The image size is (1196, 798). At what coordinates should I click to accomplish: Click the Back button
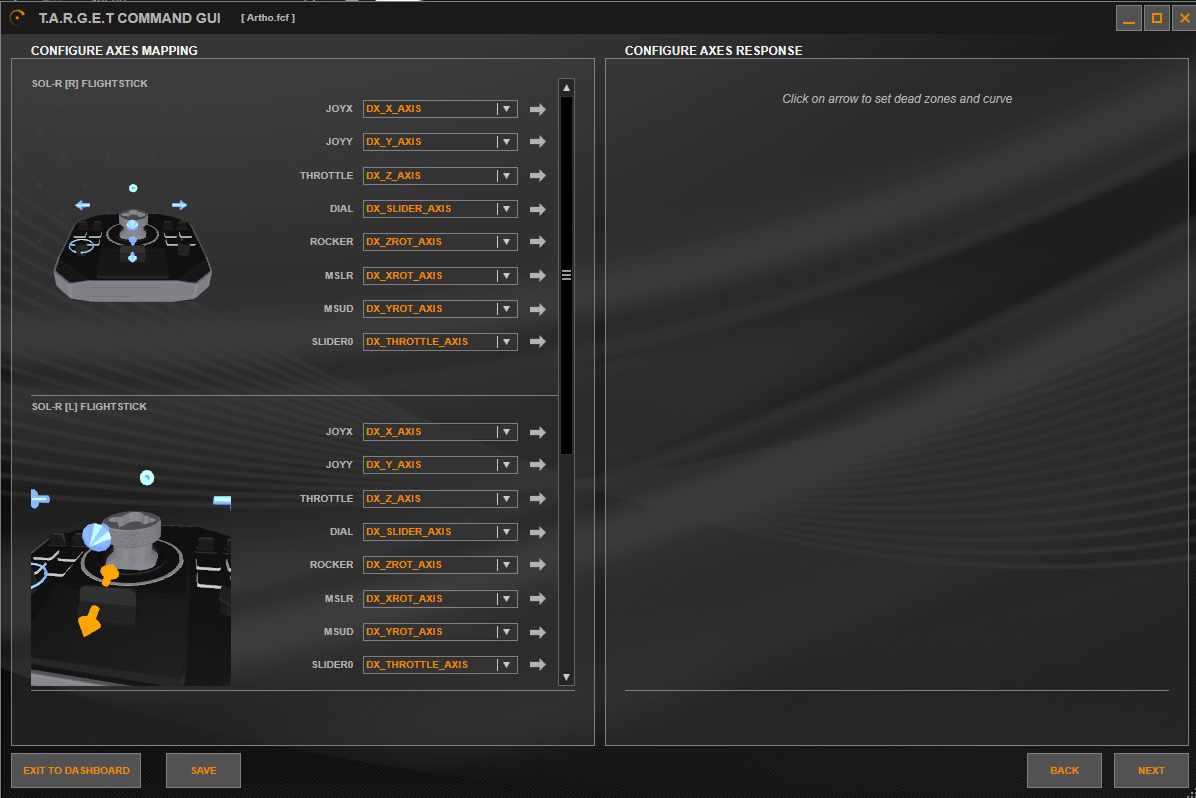tap(1064, 771)
